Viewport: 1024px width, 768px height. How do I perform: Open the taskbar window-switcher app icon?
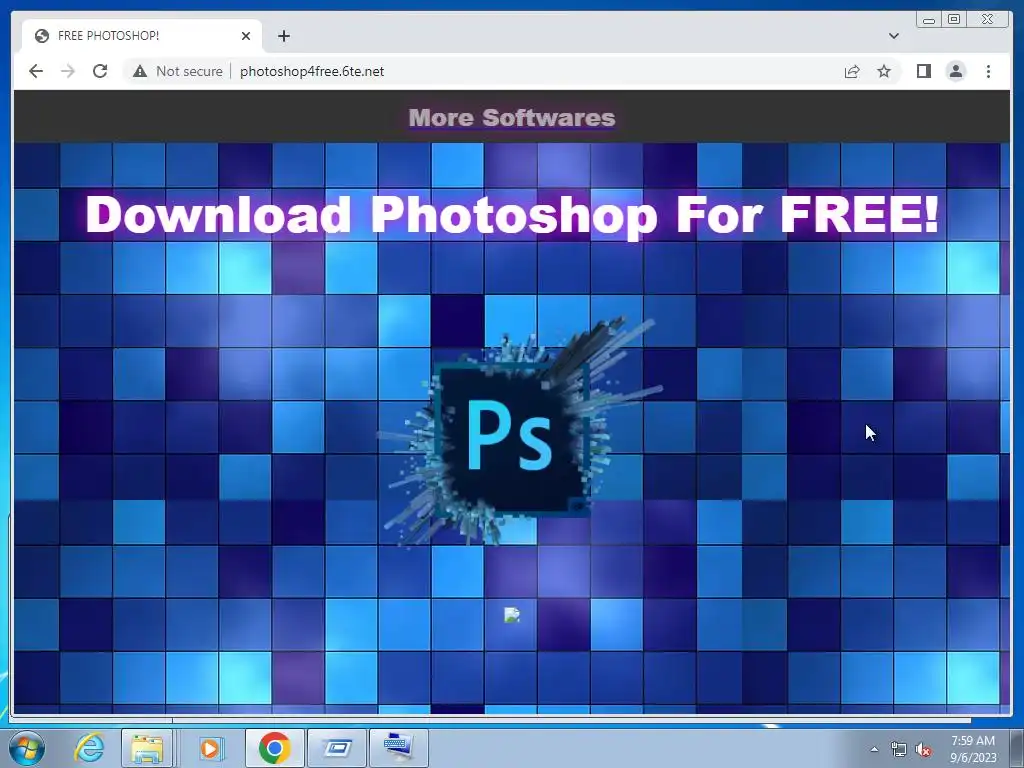pos(337,748)
